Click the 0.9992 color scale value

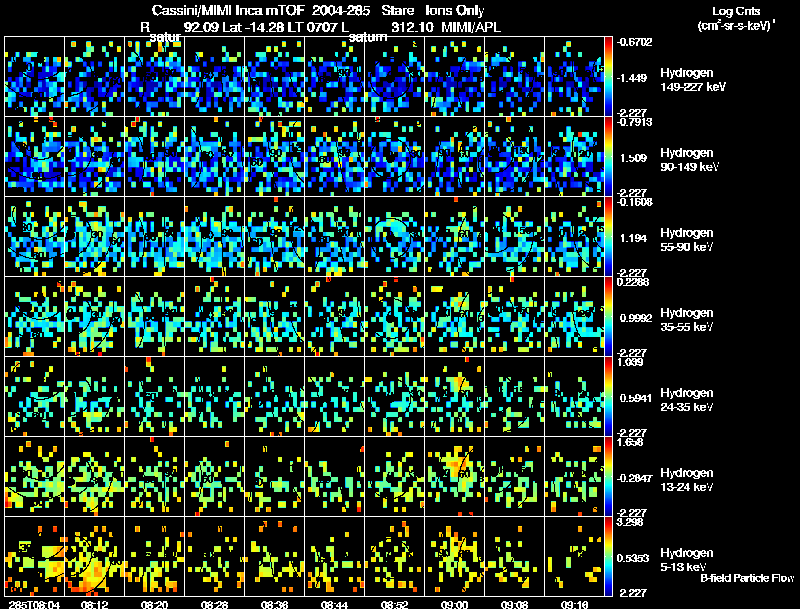tap(635, 318)
